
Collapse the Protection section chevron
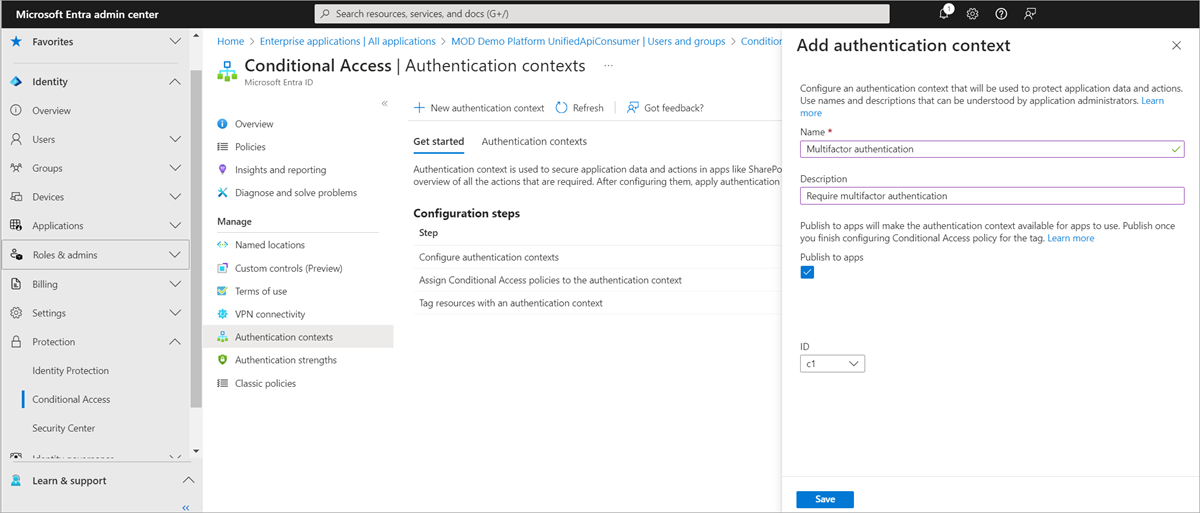175,342
